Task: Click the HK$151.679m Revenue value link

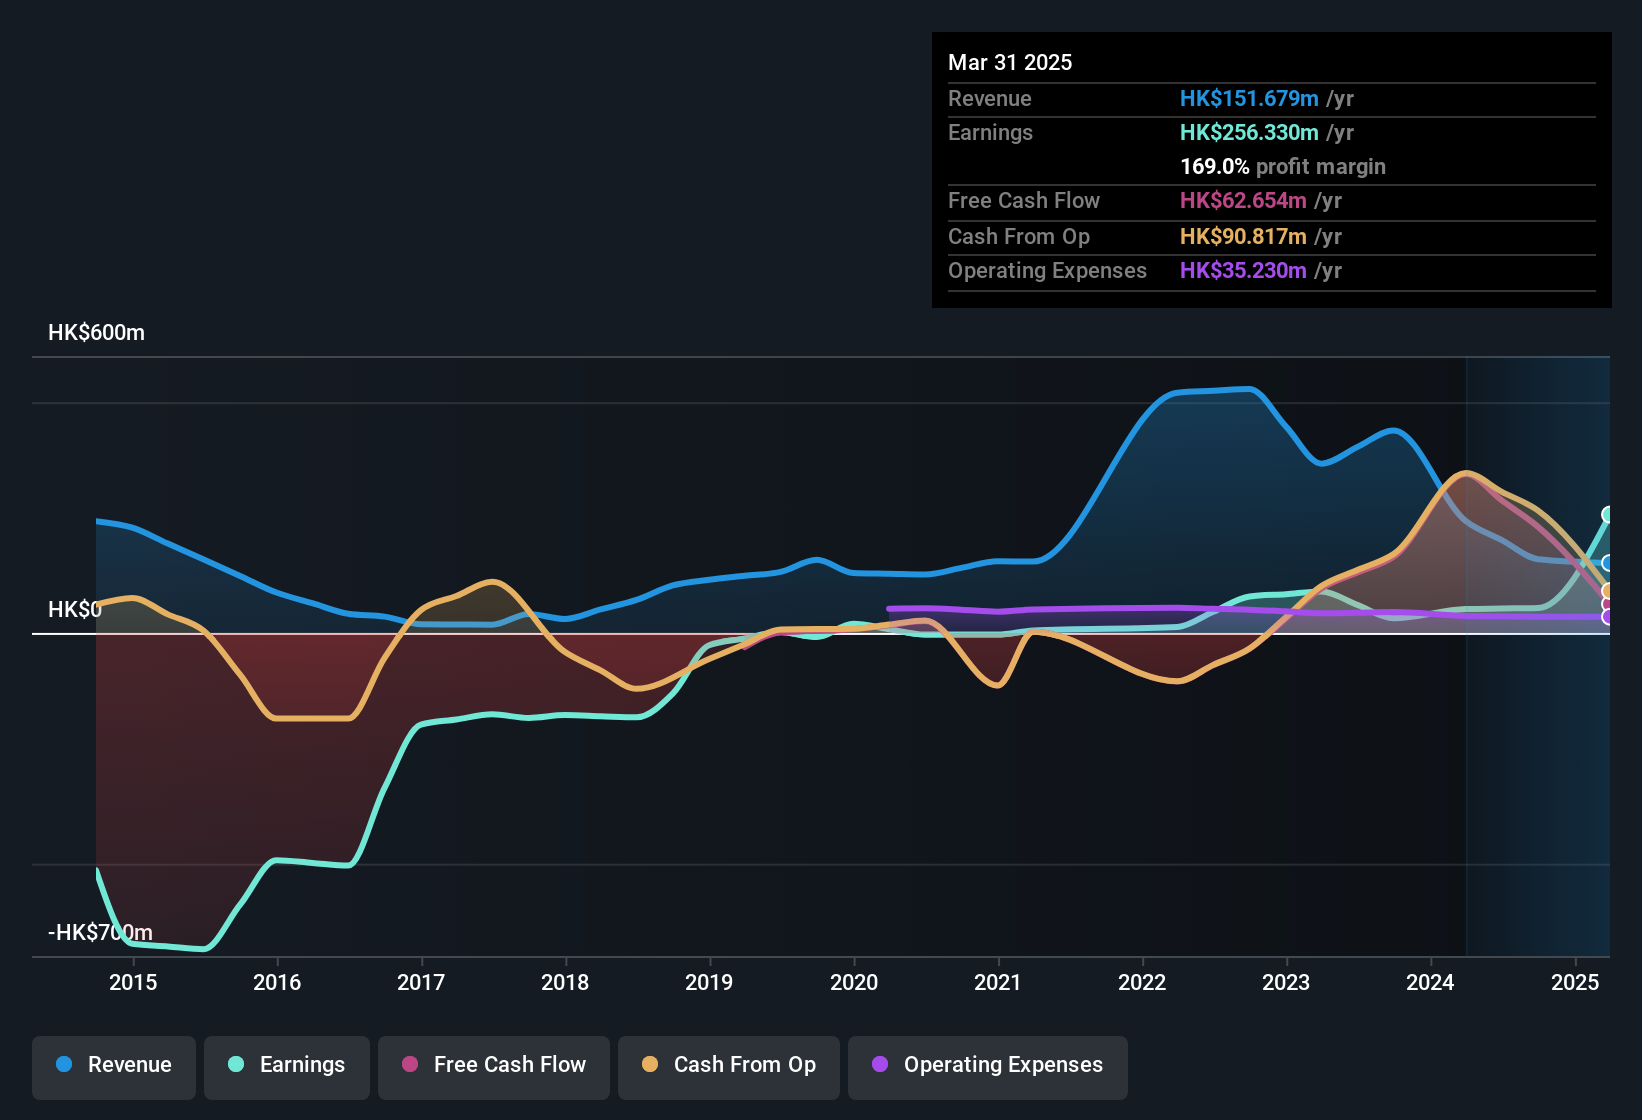Action: [x=1248, y=98]
